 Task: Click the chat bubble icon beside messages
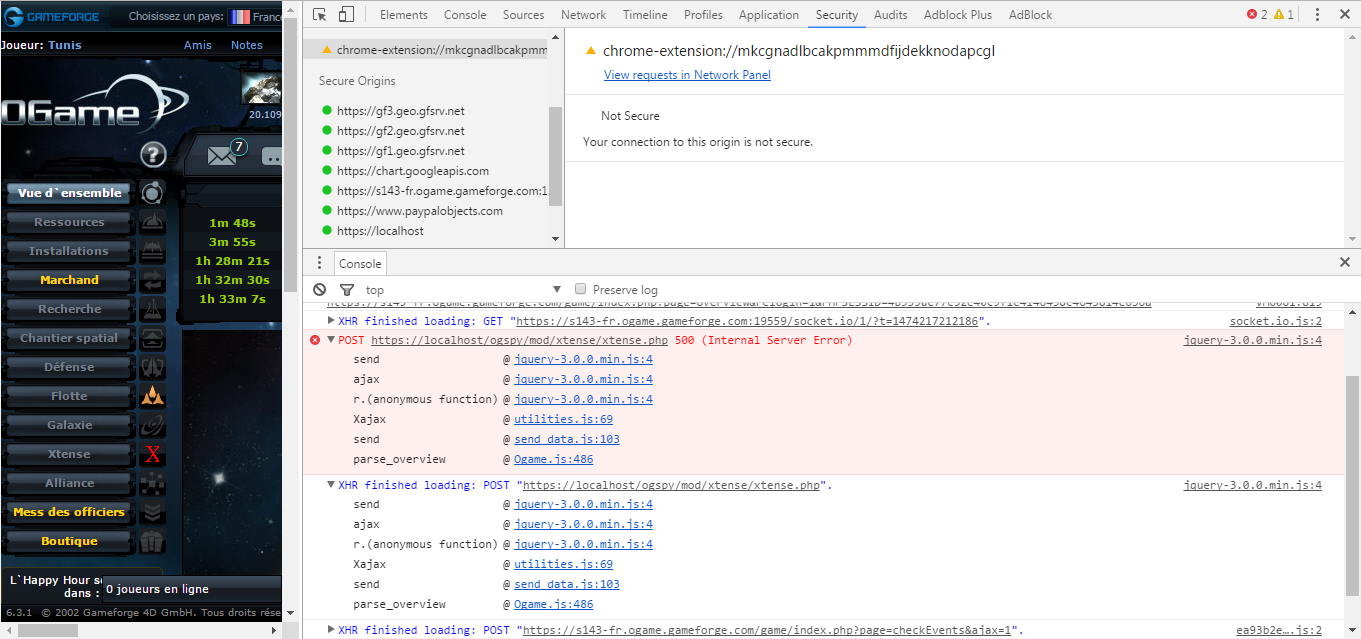click(x=273, y=156)
